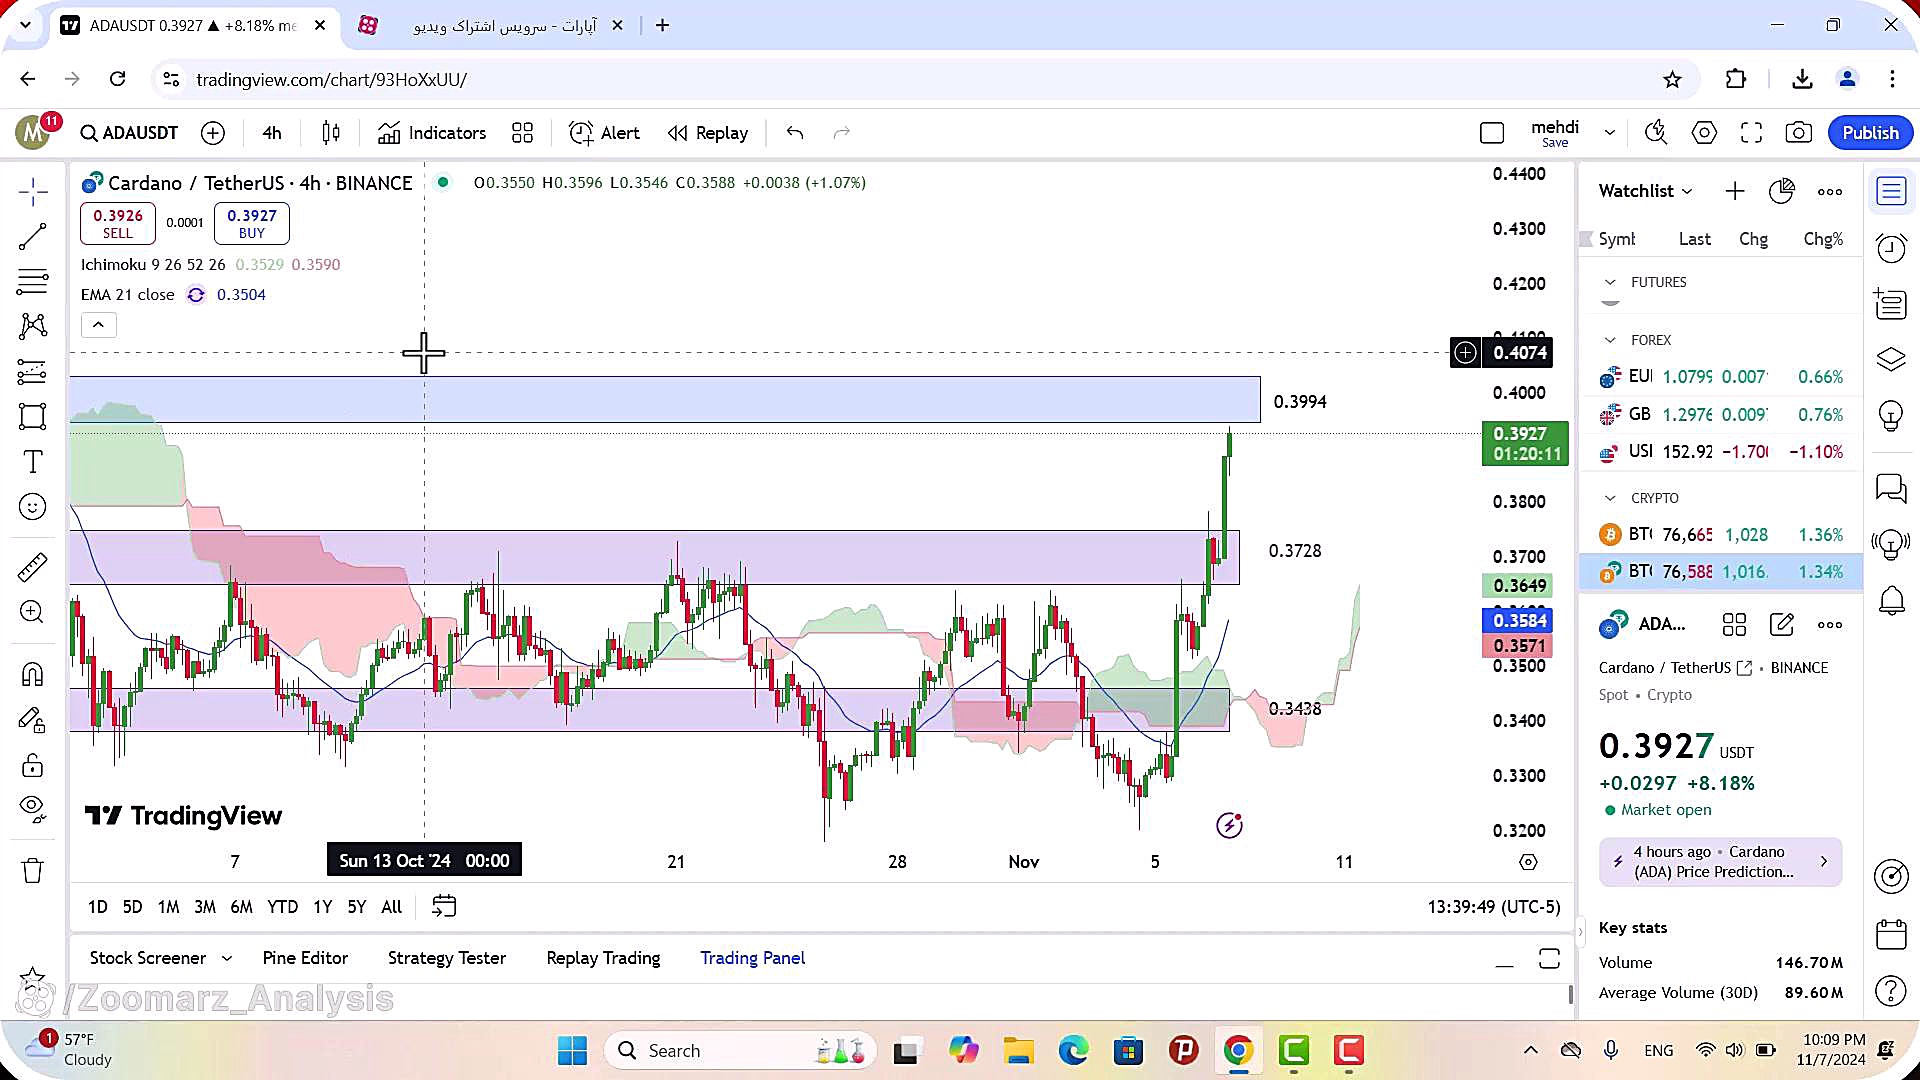Screen dimensions: 1920x1080
Task: Collapse the indicator legend chevron
Action: [x=98, y=325]
